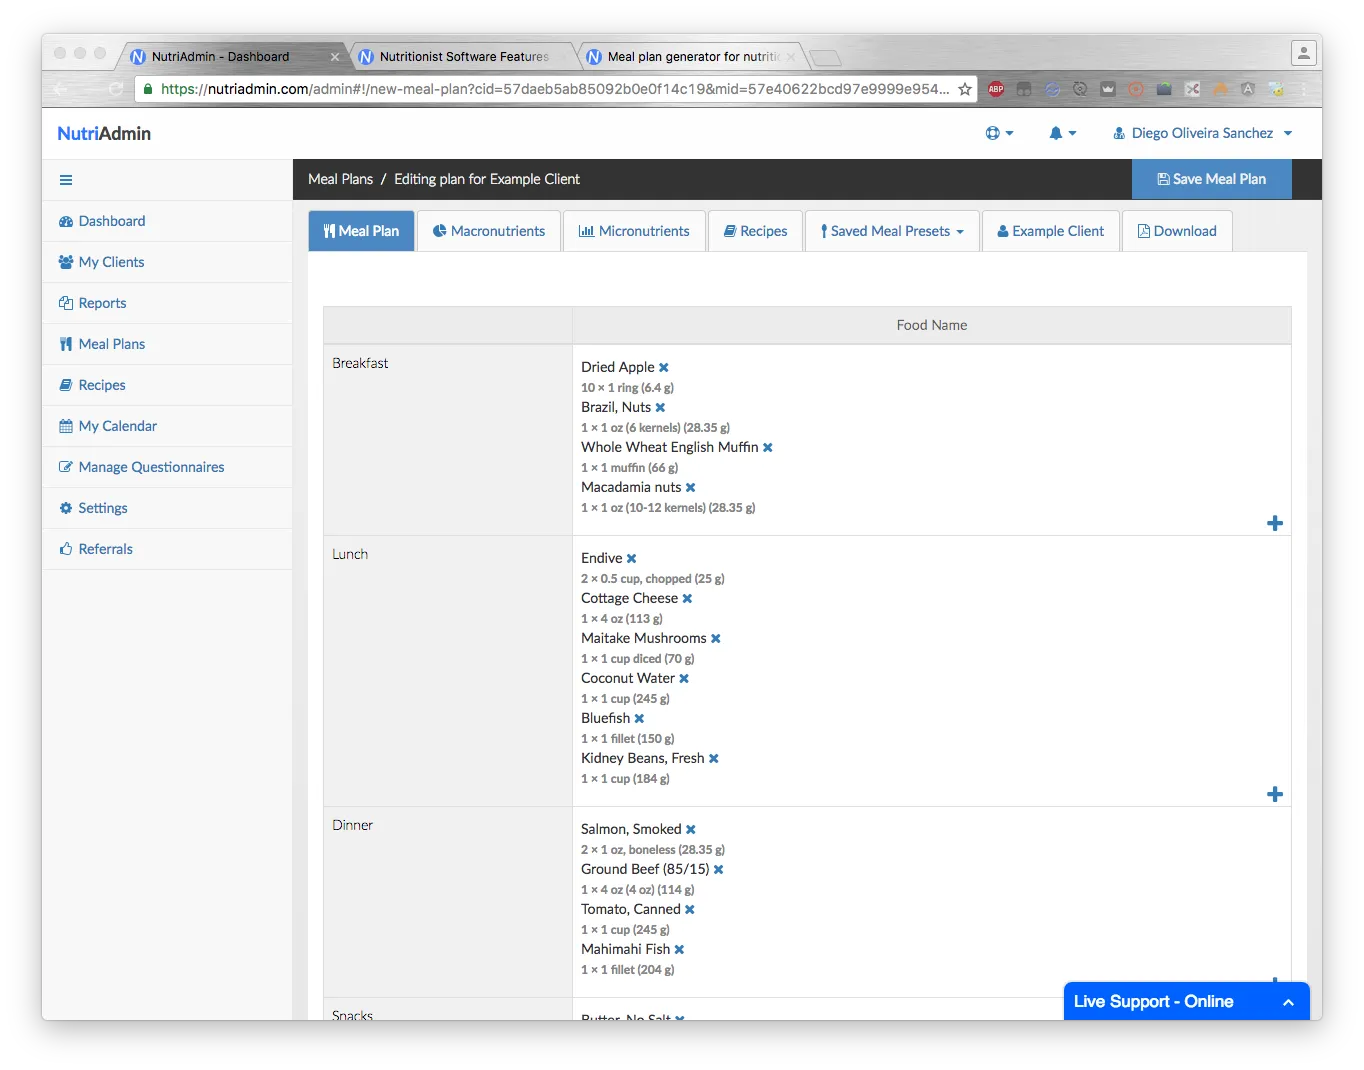Image resolution: width=1364 pixels, height=1070 pixels.
Task: Remove Dried Apple from Breakfast
Action: pos(664,368)
